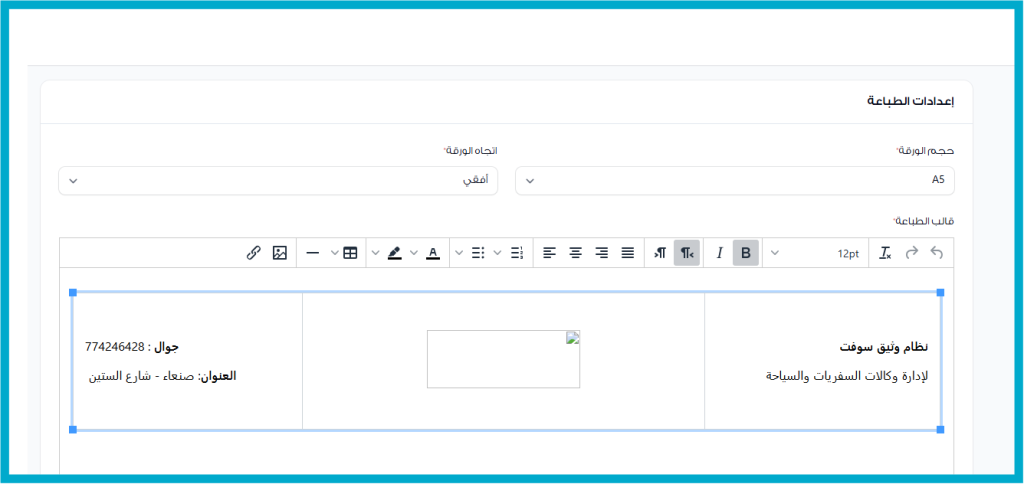This screenshot has width=1024, height=484.
Task: Open the 12pt font size dropdown
Action: pyautogui.click(x=815, y=253)
